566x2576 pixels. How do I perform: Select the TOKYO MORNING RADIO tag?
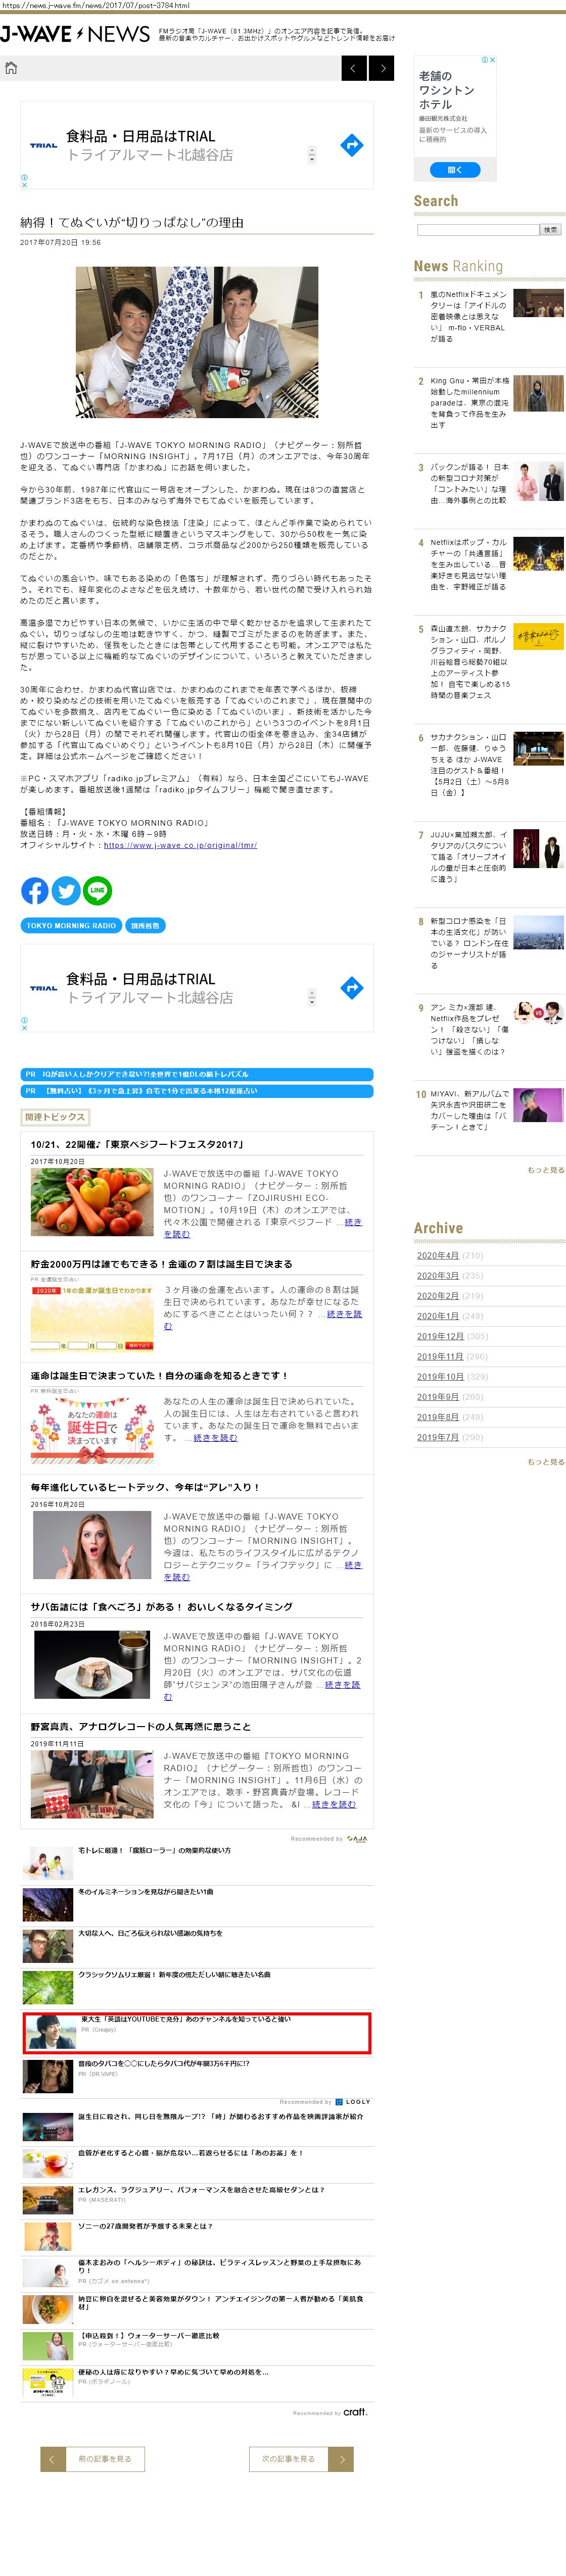pyautogui.click(x=71, y=925)
